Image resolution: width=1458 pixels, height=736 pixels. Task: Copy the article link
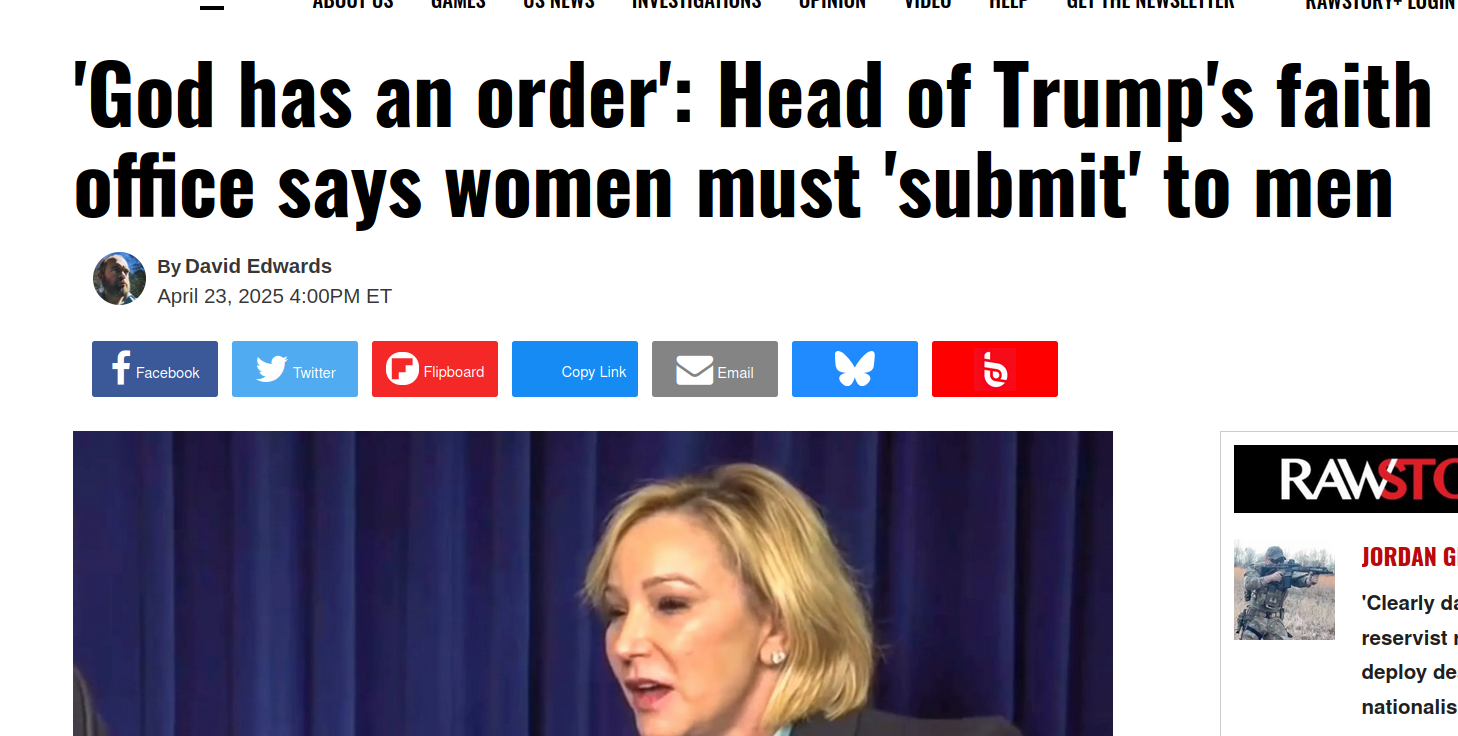coord(575,369)
